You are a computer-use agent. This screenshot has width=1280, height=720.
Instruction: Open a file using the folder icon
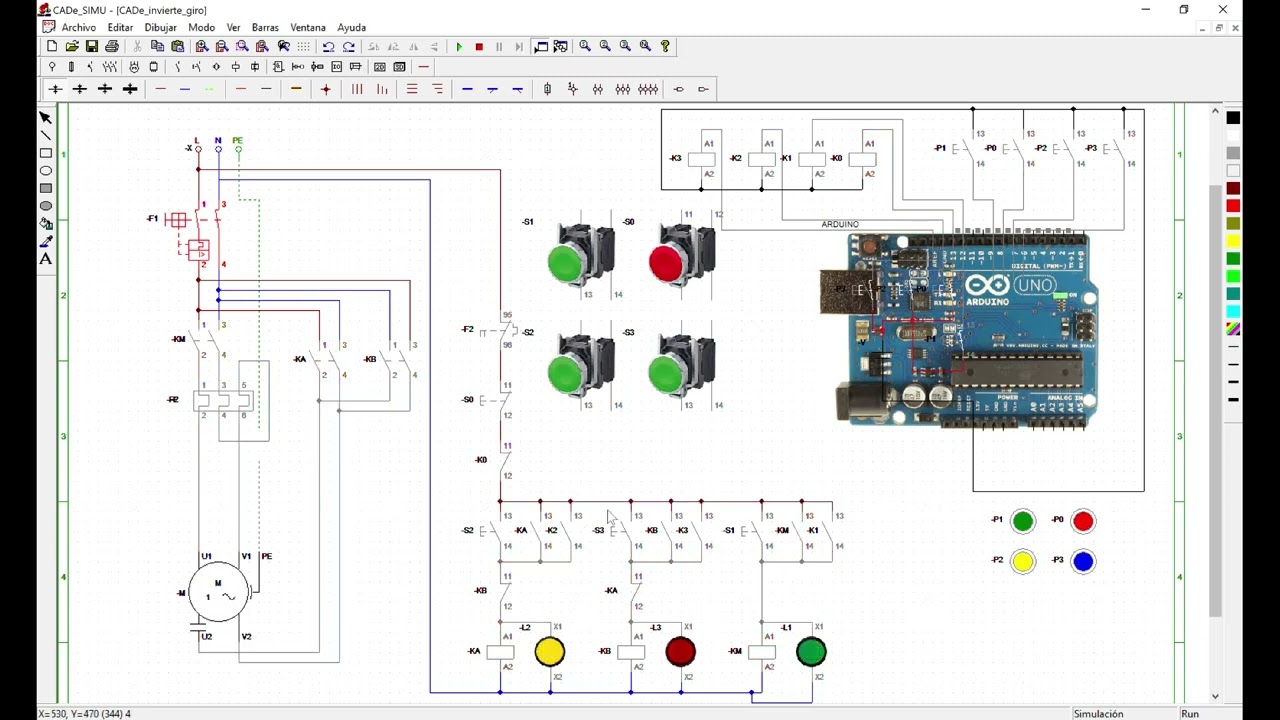pos(72,46)
